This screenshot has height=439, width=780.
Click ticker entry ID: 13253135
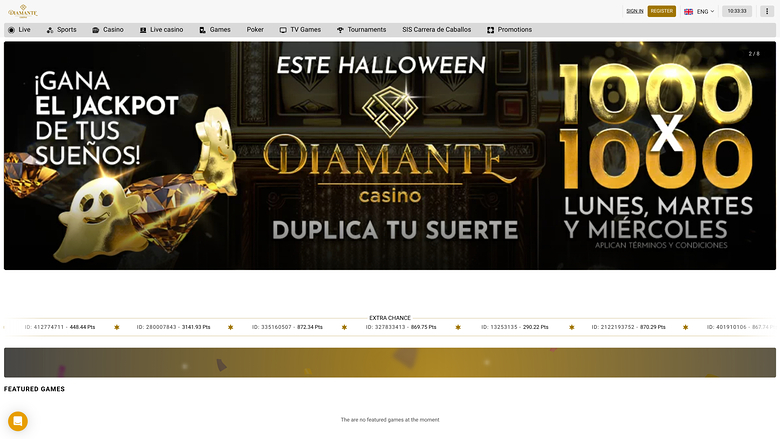pos(515,327)
